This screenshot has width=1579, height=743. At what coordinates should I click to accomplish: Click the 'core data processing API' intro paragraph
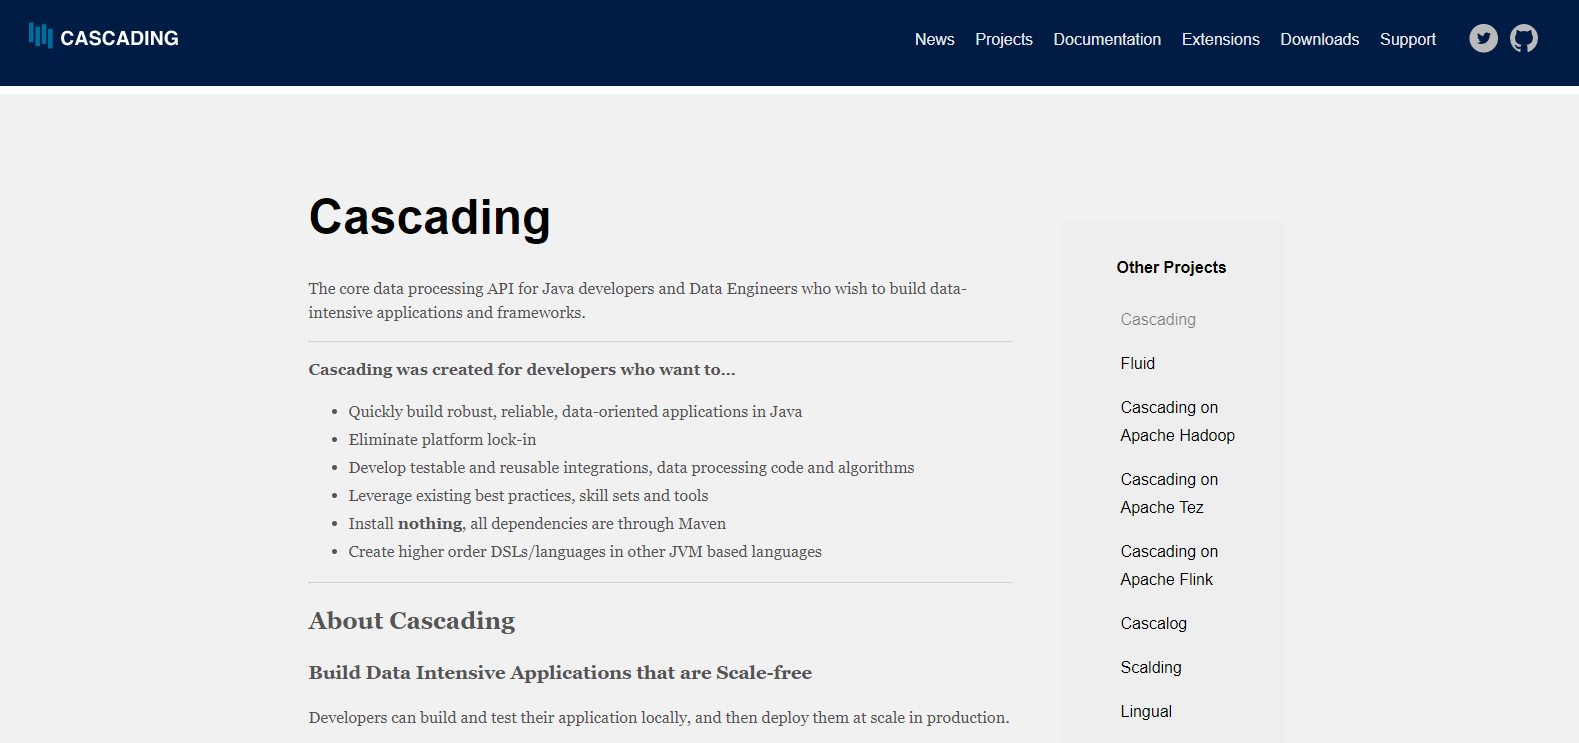(638, 301)
